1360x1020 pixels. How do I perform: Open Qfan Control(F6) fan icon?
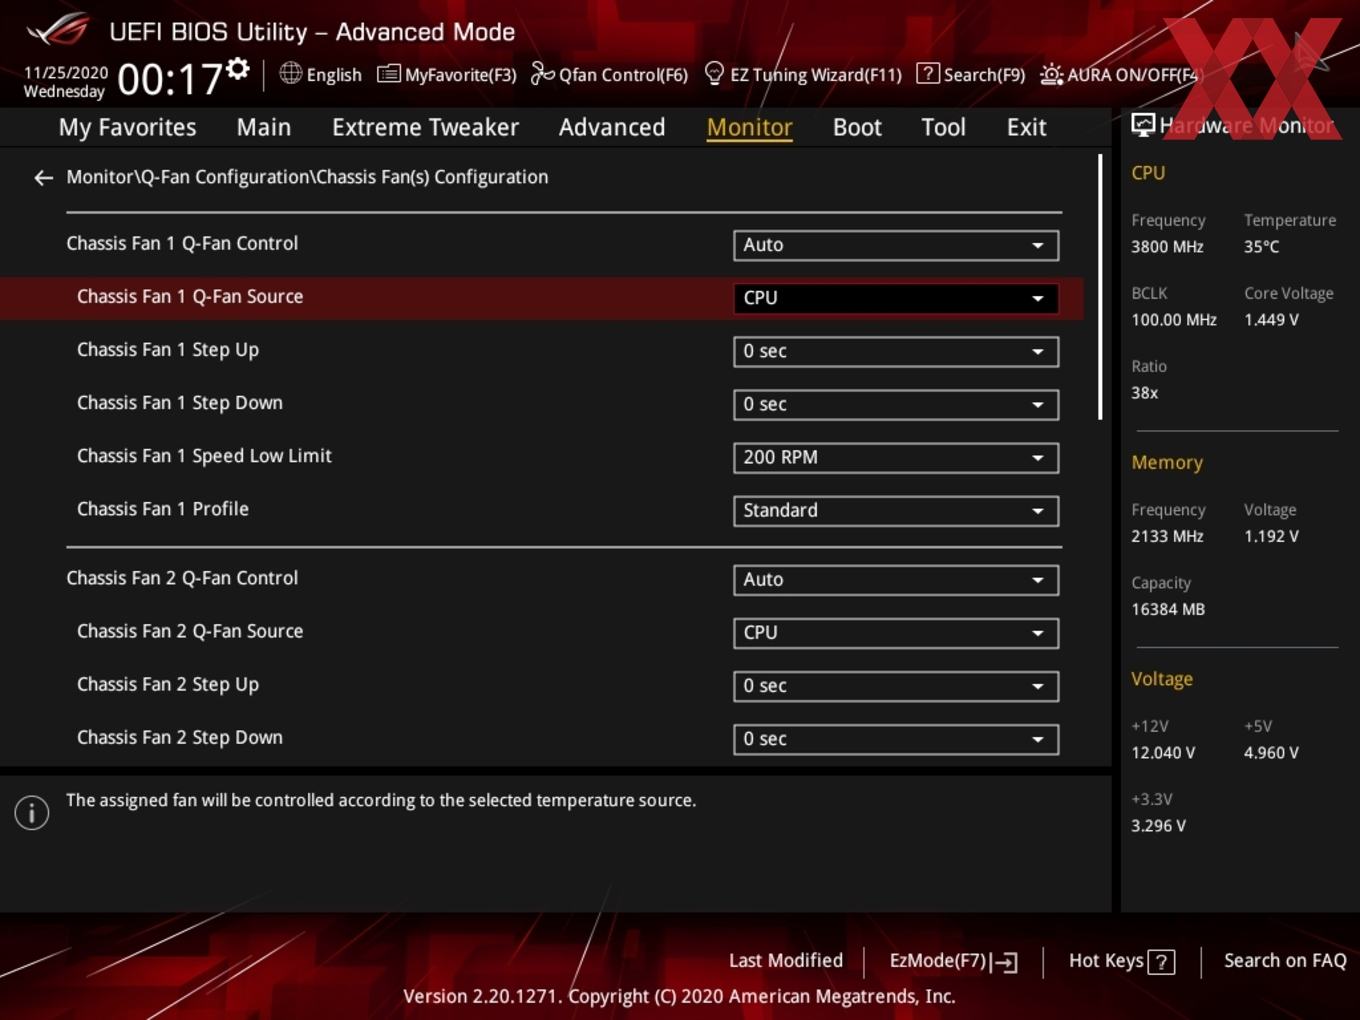542,74
